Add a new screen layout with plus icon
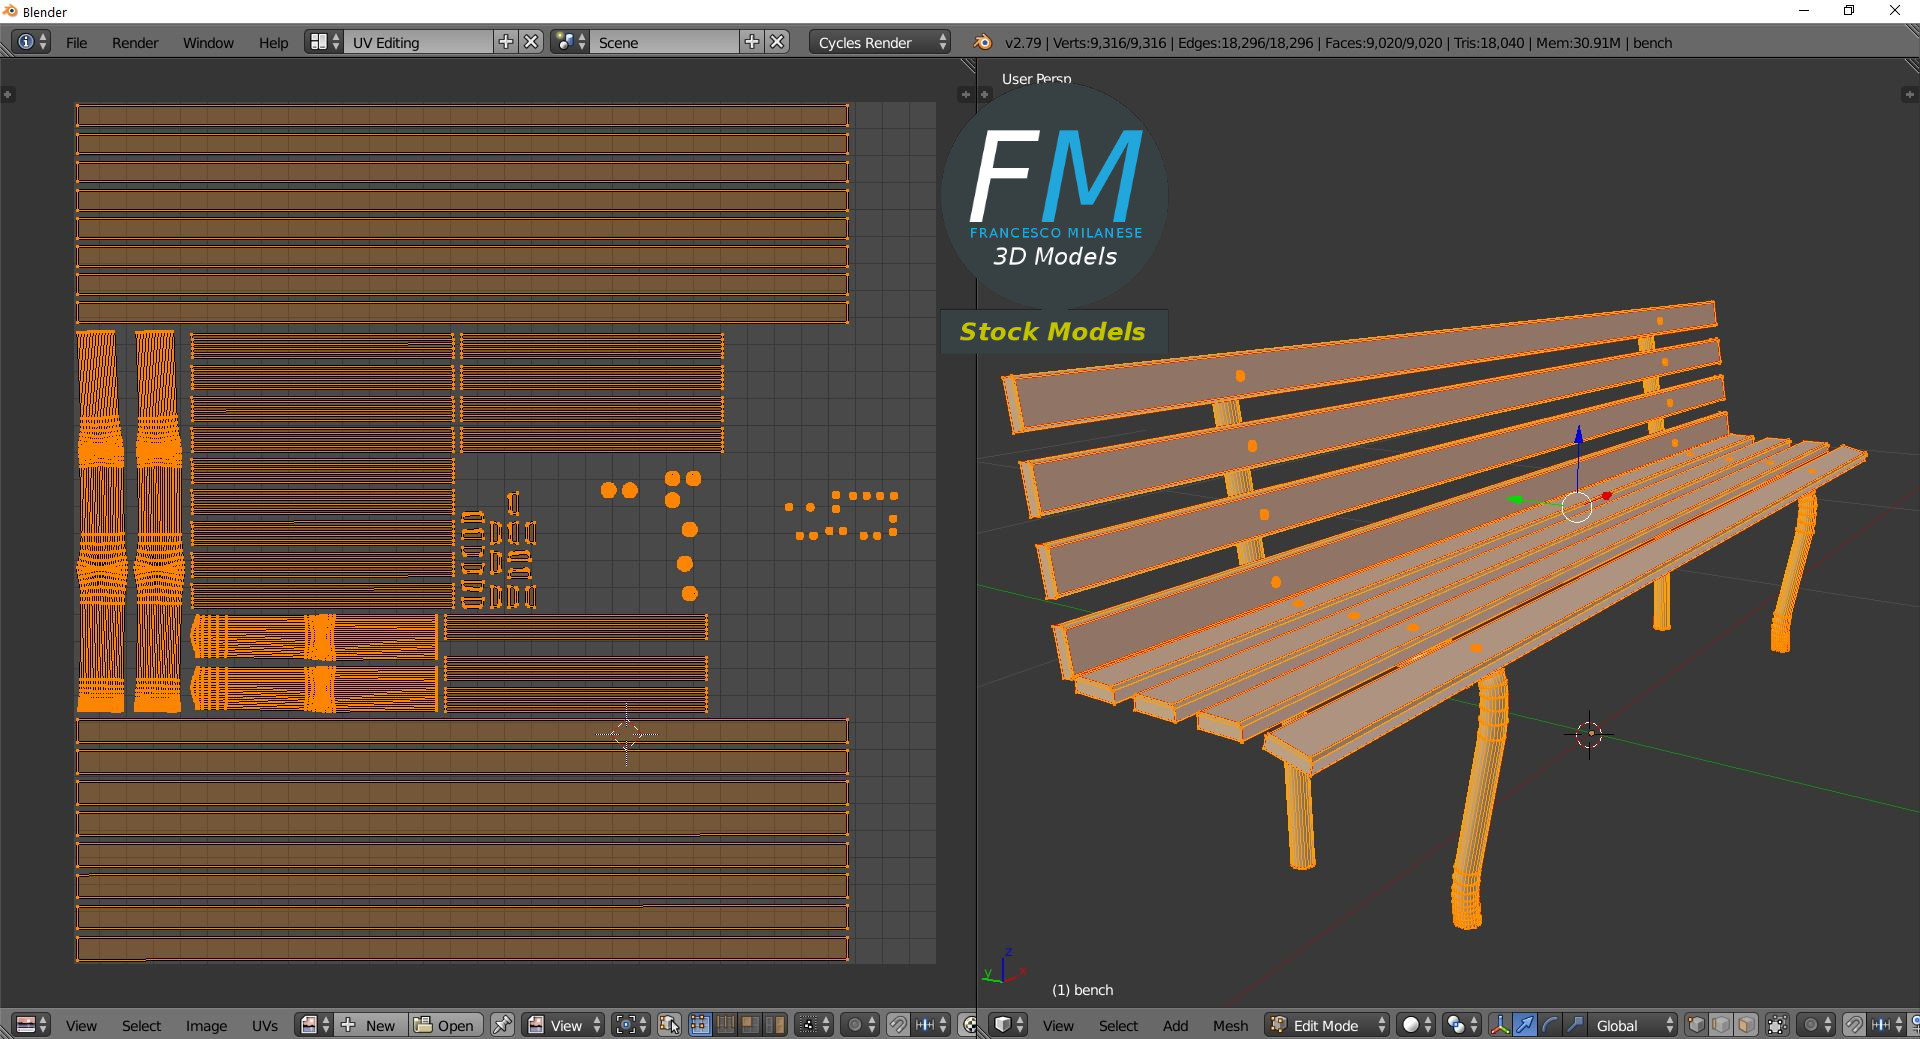 click(506, 42)
